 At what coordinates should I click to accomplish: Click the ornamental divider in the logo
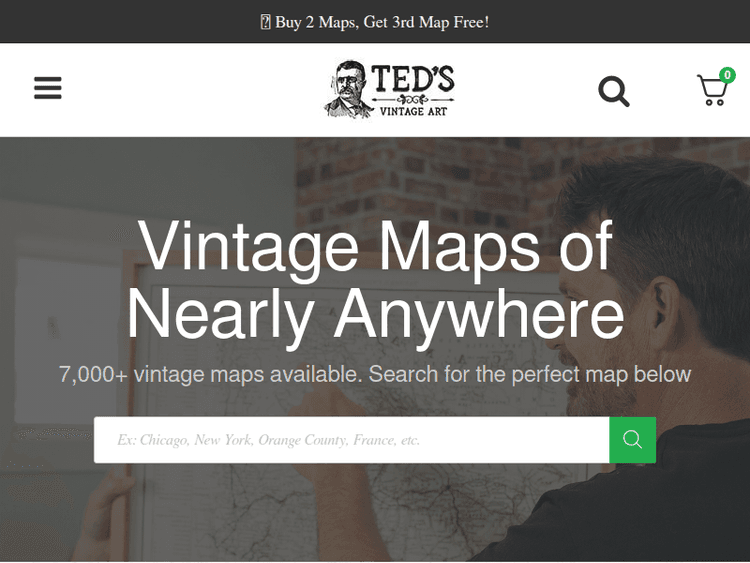(413, 99)
